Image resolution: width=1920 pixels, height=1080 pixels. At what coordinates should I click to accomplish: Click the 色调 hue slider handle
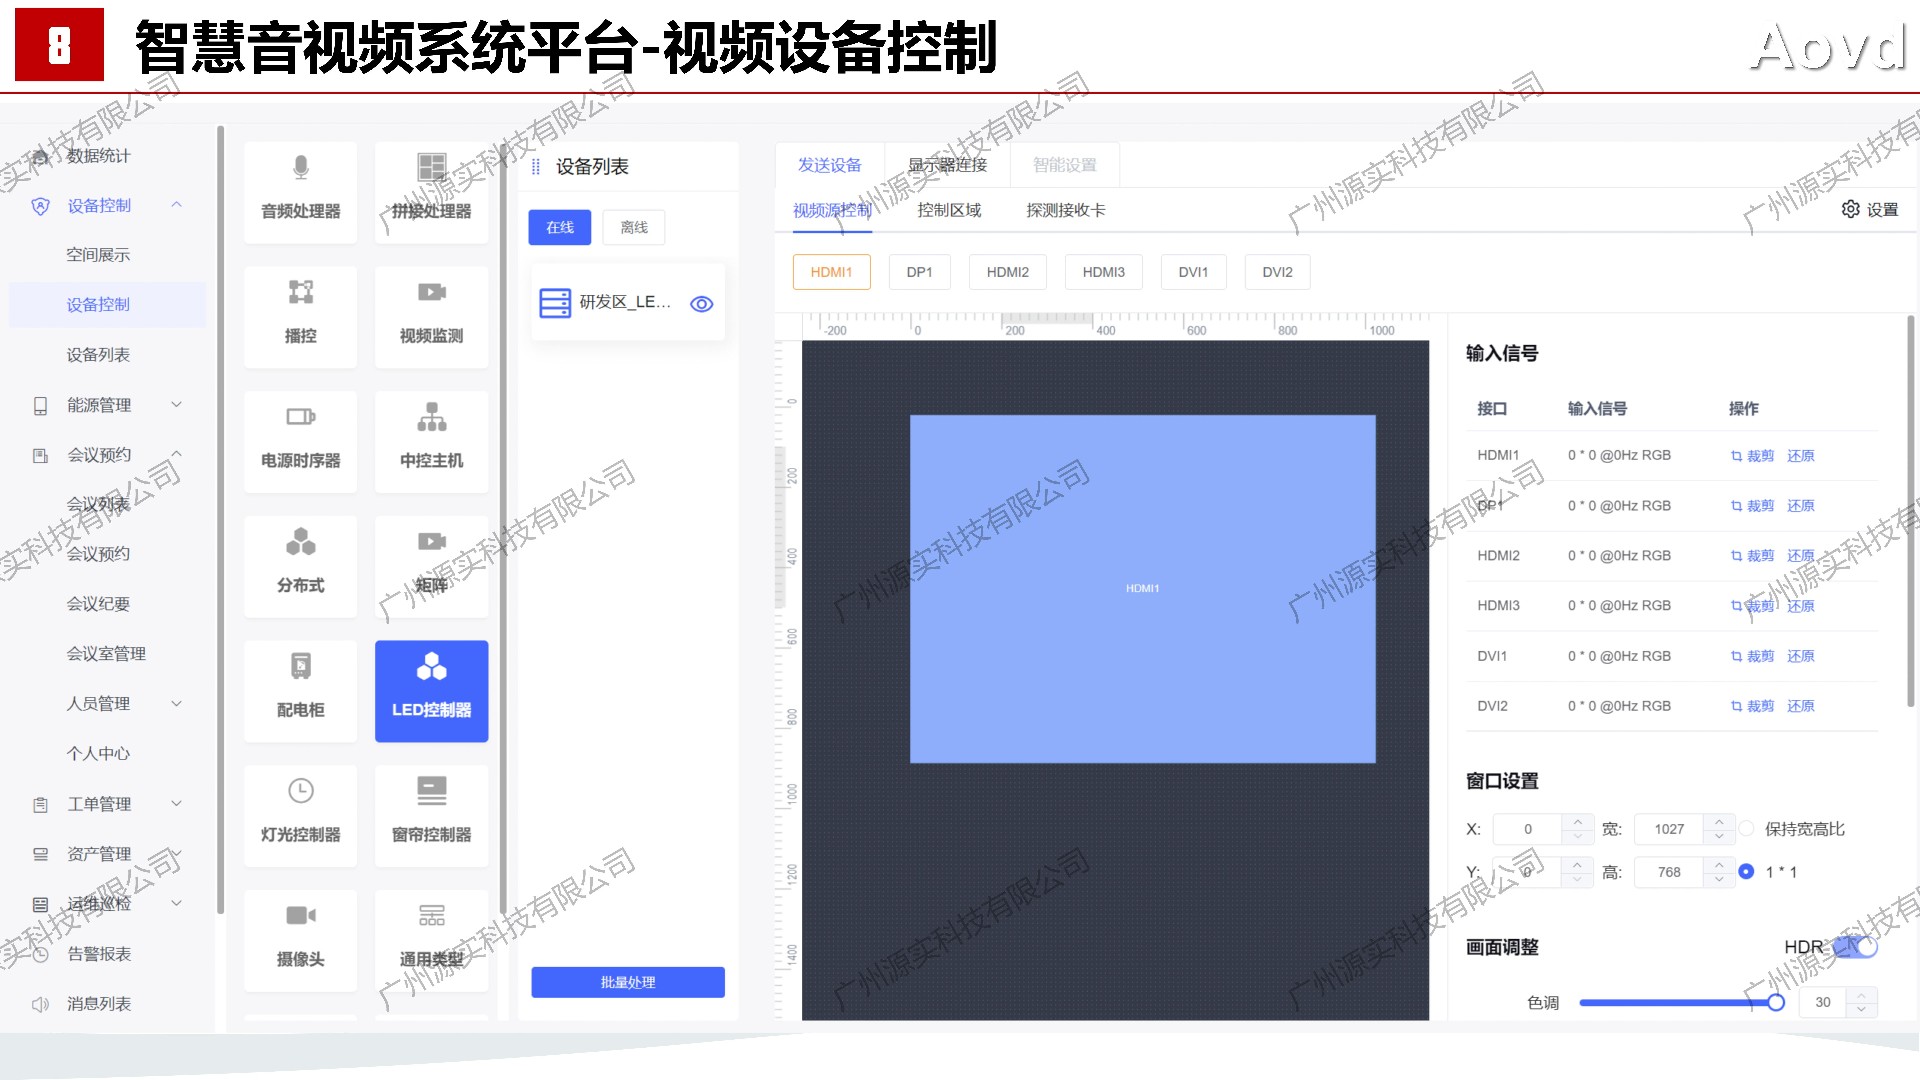pos(1776,1002)
